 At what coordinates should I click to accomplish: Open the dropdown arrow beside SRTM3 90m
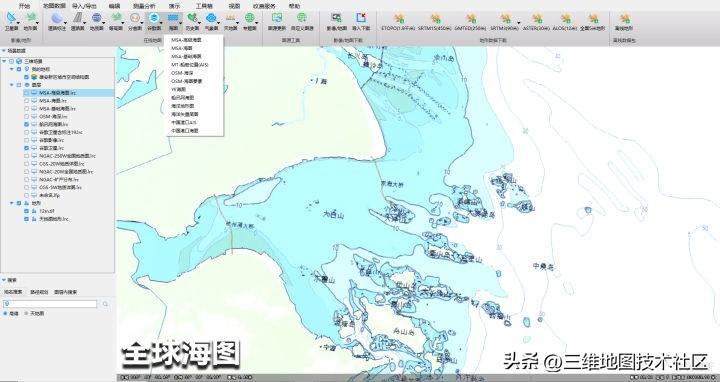(519, 23)
